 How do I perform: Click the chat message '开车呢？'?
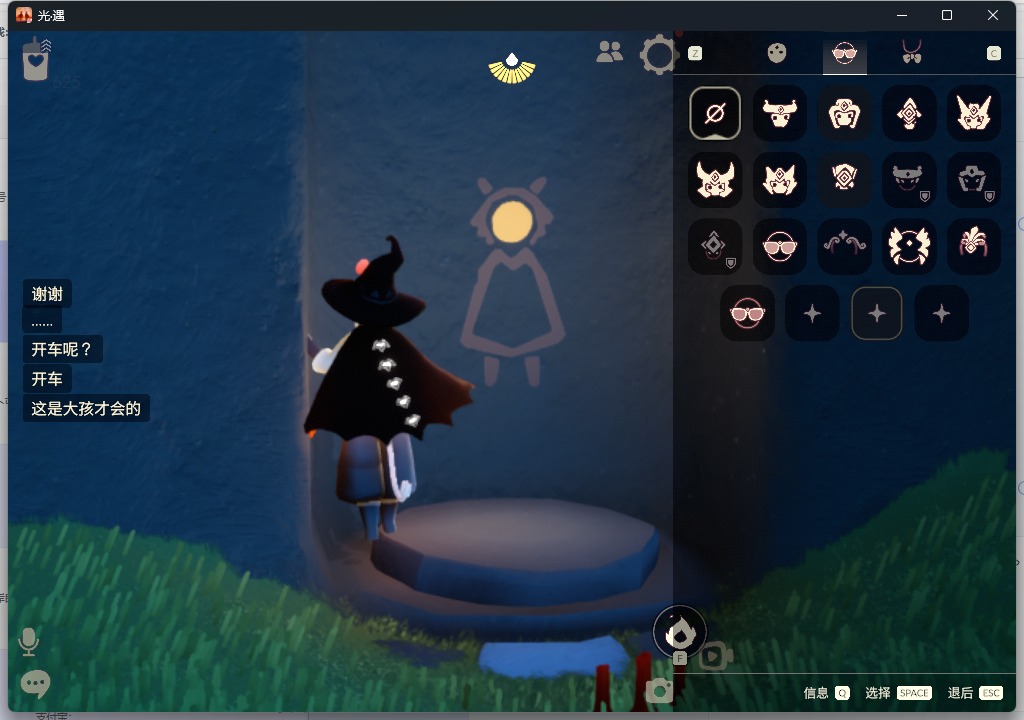(x=63, y=350)
